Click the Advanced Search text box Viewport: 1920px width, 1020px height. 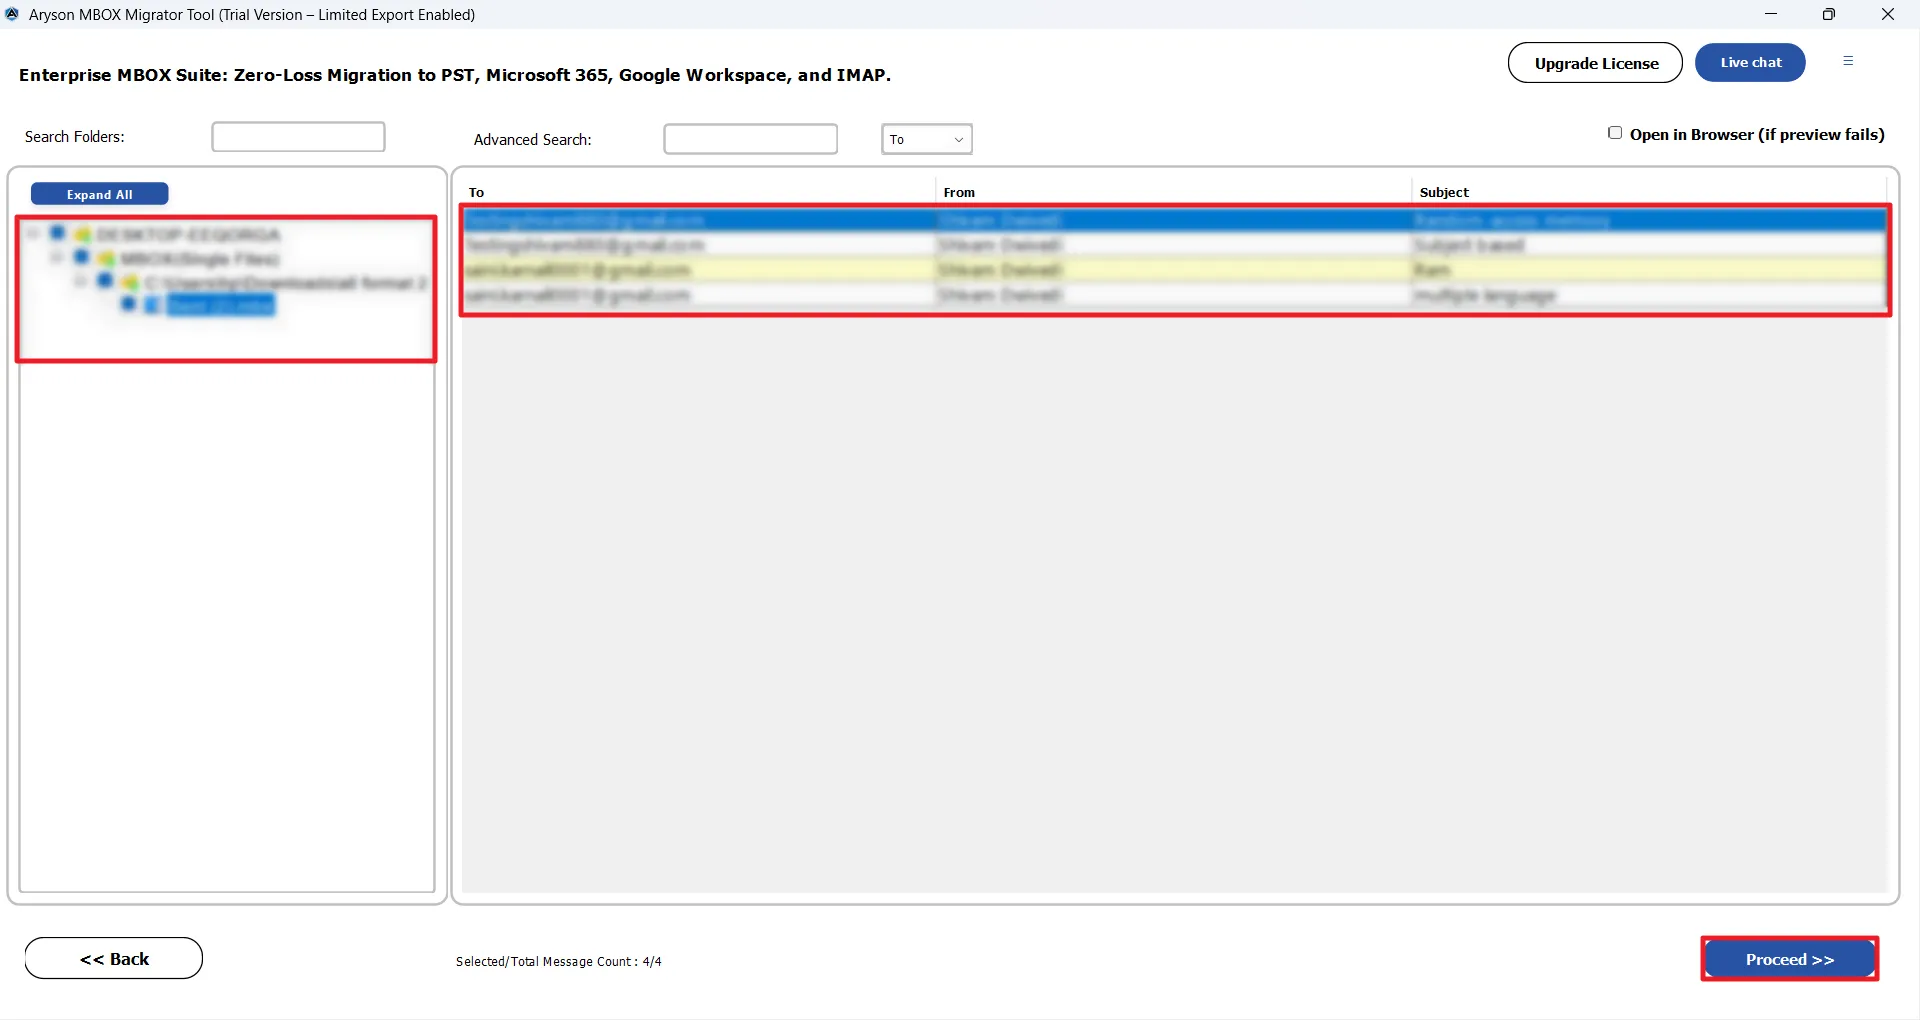coord(750,139)
